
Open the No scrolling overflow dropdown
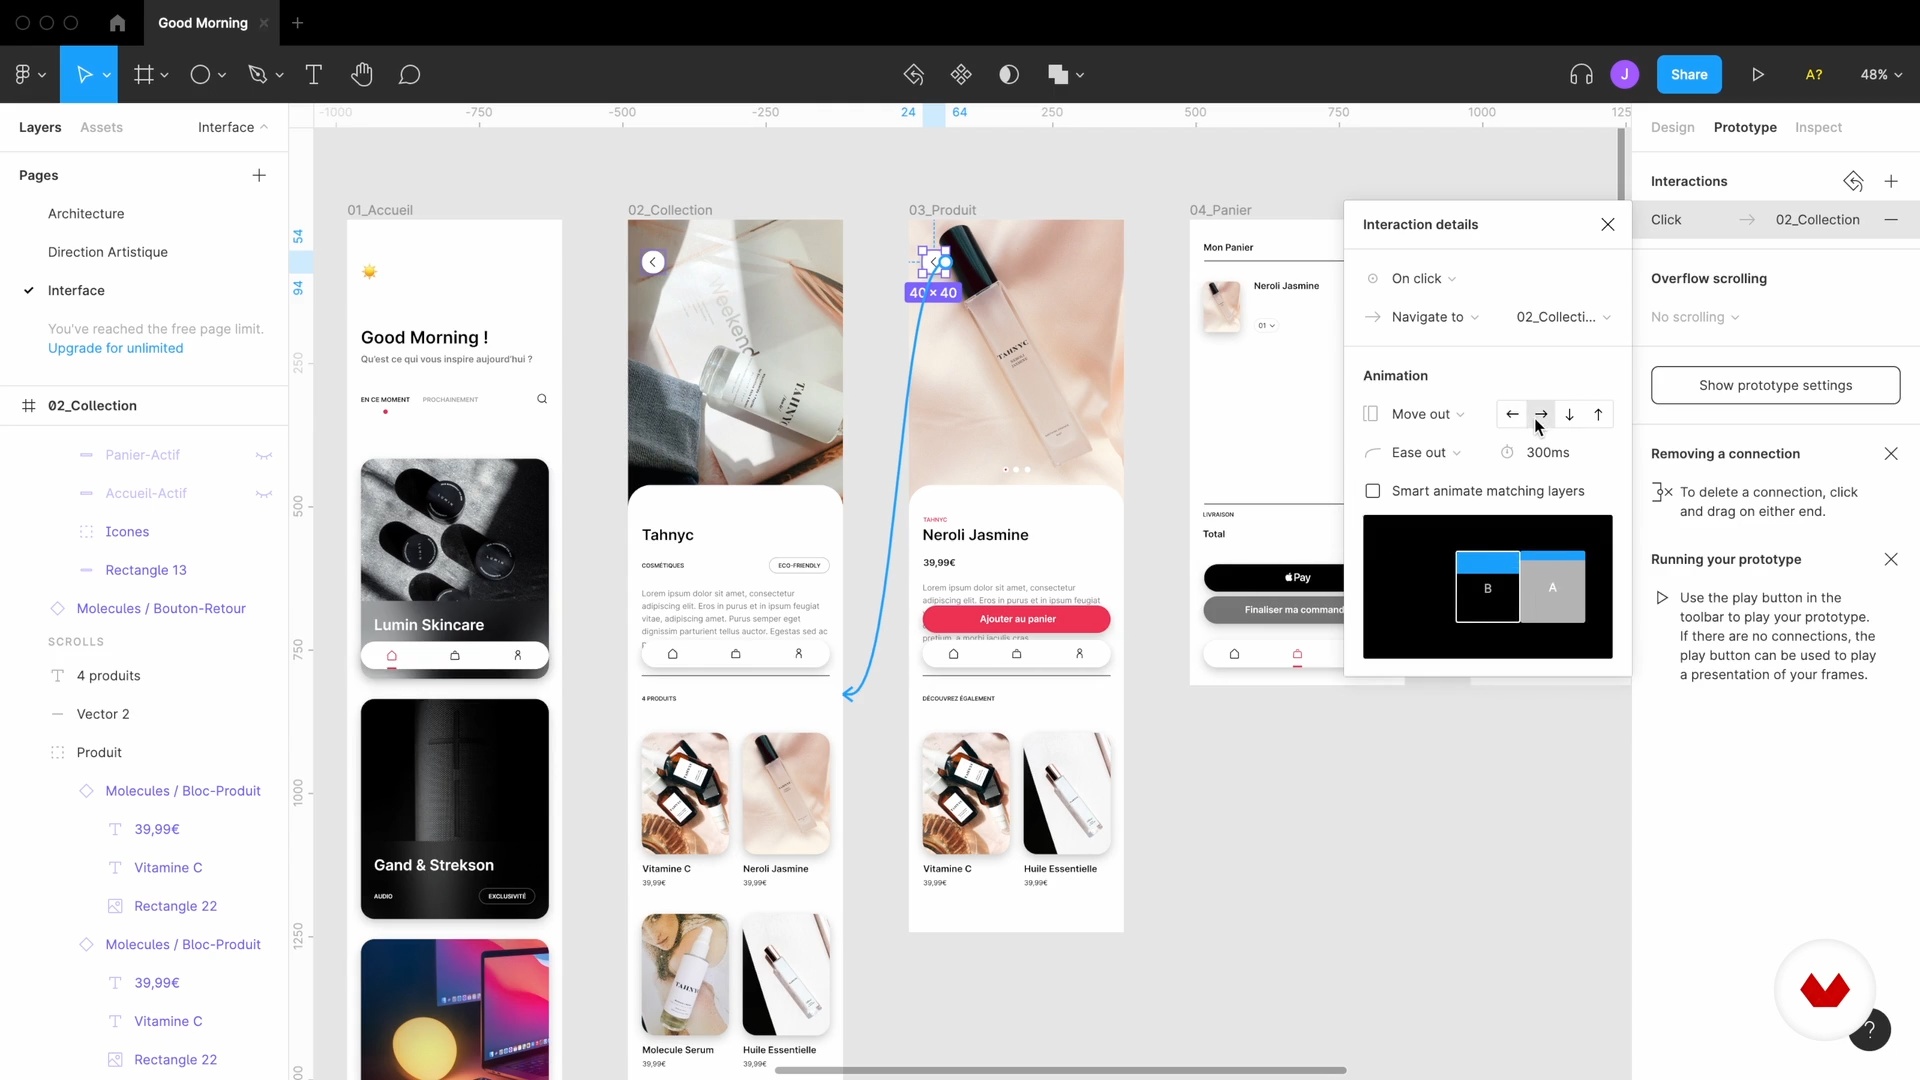coord(1695,317)
